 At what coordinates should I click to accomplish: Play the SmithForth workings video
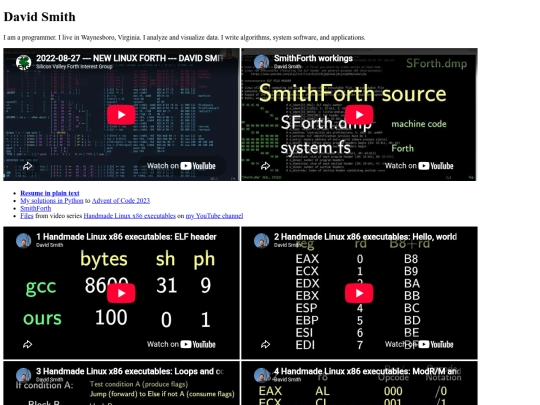[x=359, y=115]
